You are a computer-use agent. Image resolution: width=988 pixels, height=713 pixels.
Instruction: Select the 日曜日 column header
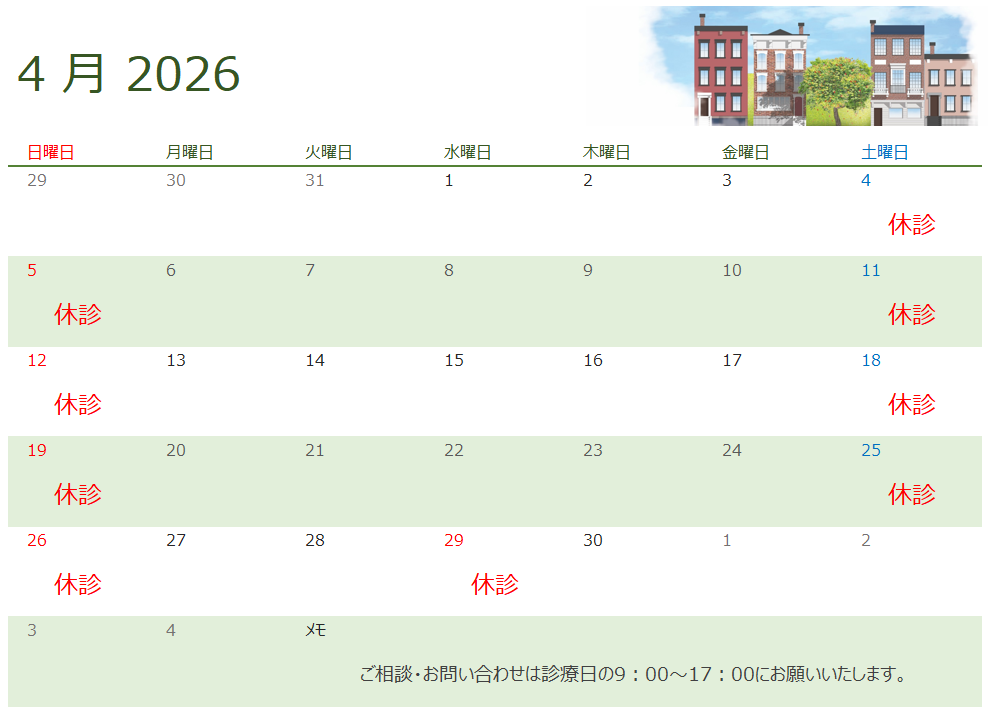[50, 153]
